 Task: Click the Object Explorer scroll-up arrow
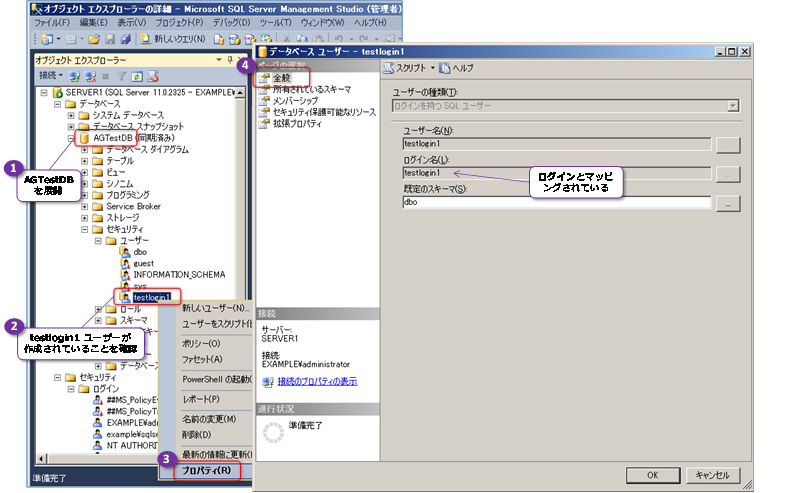click(240, 92)
